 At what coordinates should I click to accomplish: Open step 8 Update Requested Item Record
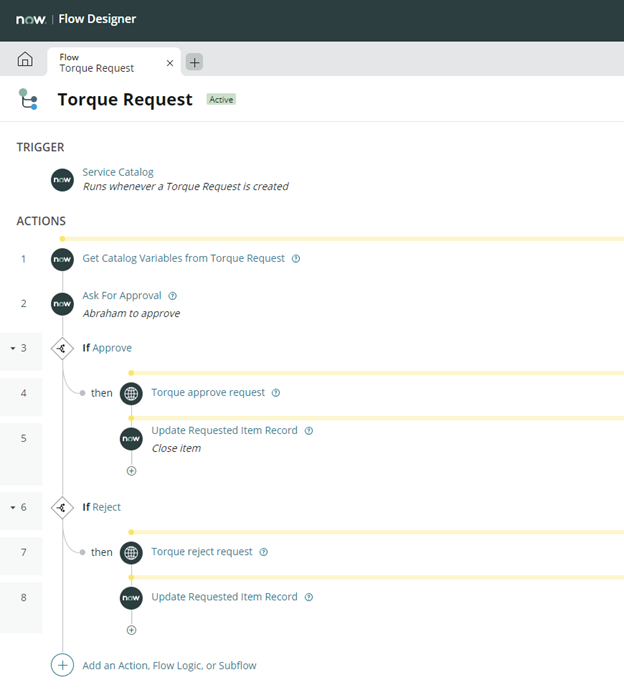(x=224, y=597)
